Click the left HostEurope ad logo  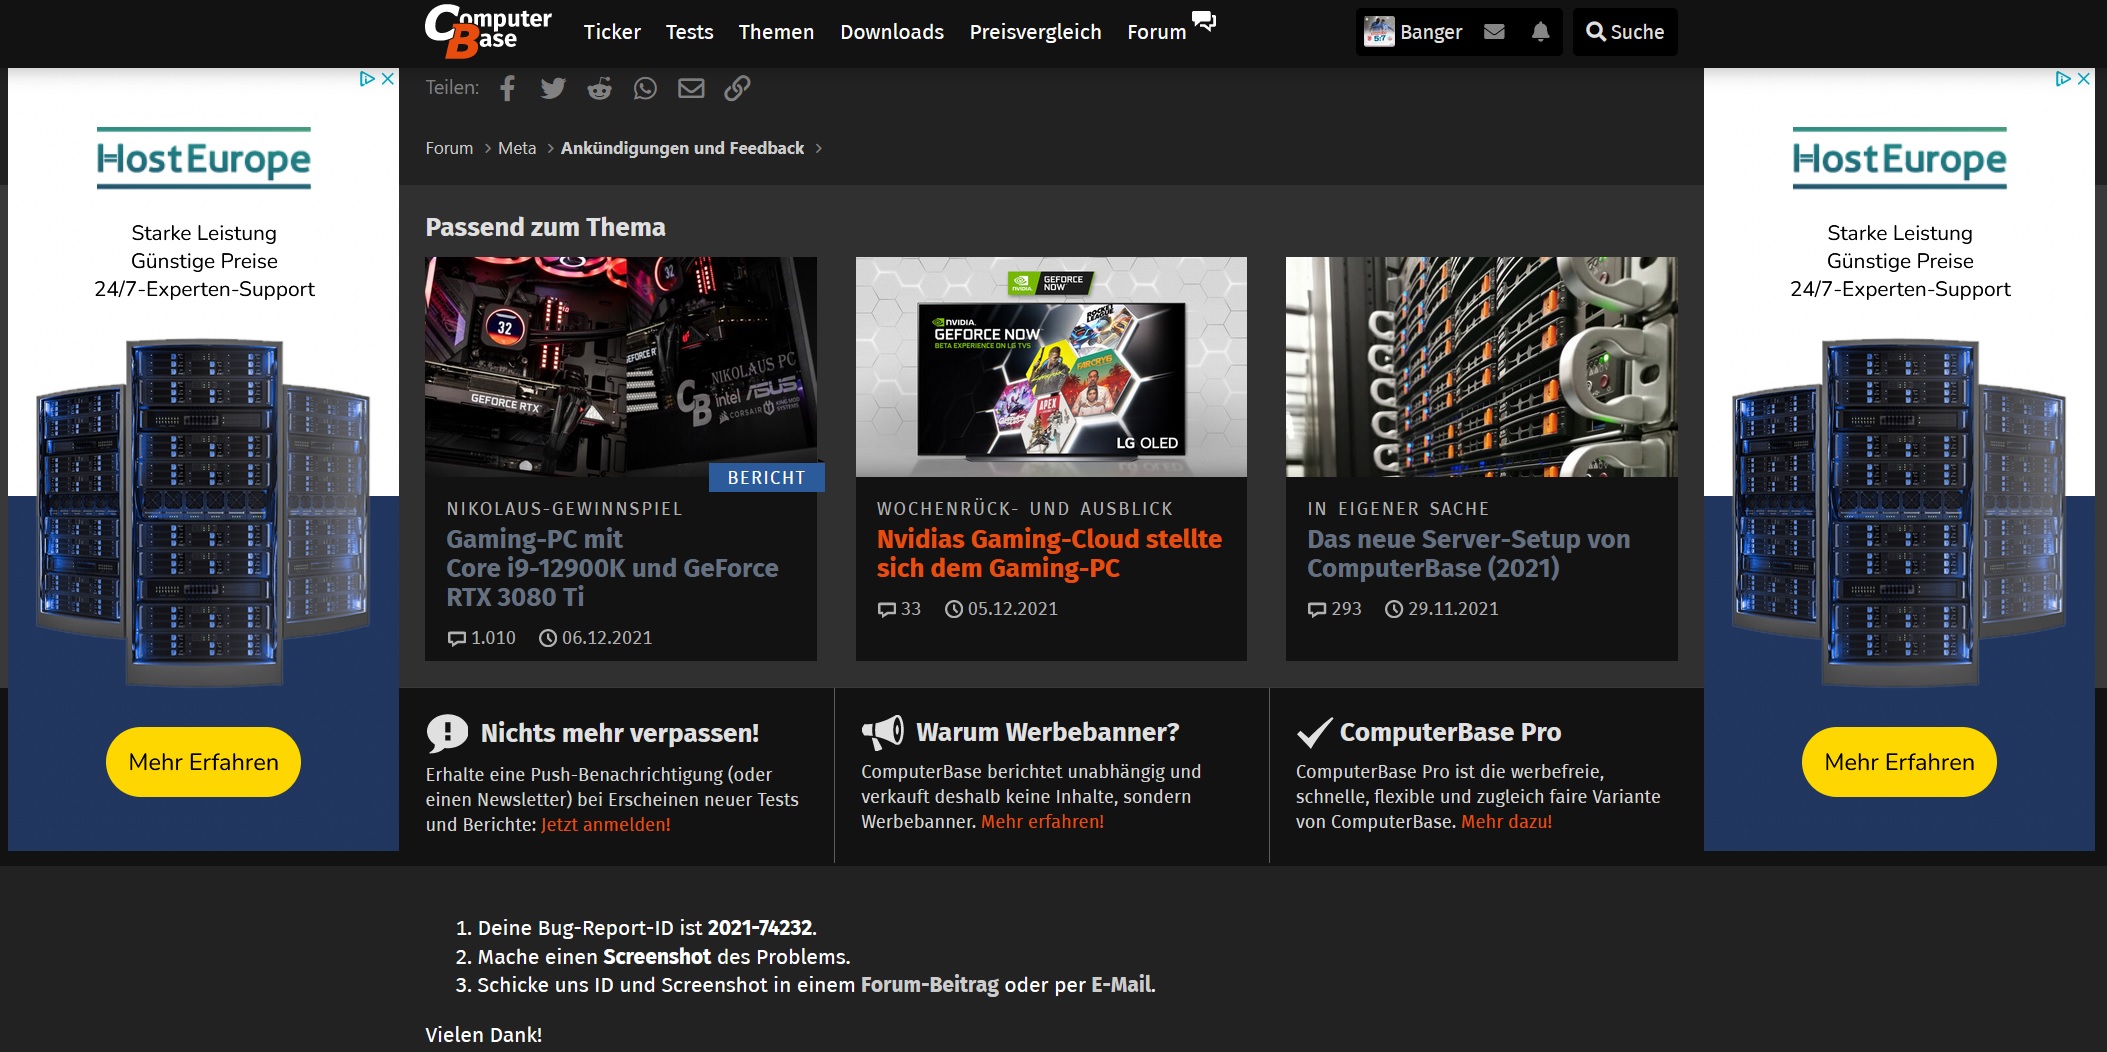(204, 158)
